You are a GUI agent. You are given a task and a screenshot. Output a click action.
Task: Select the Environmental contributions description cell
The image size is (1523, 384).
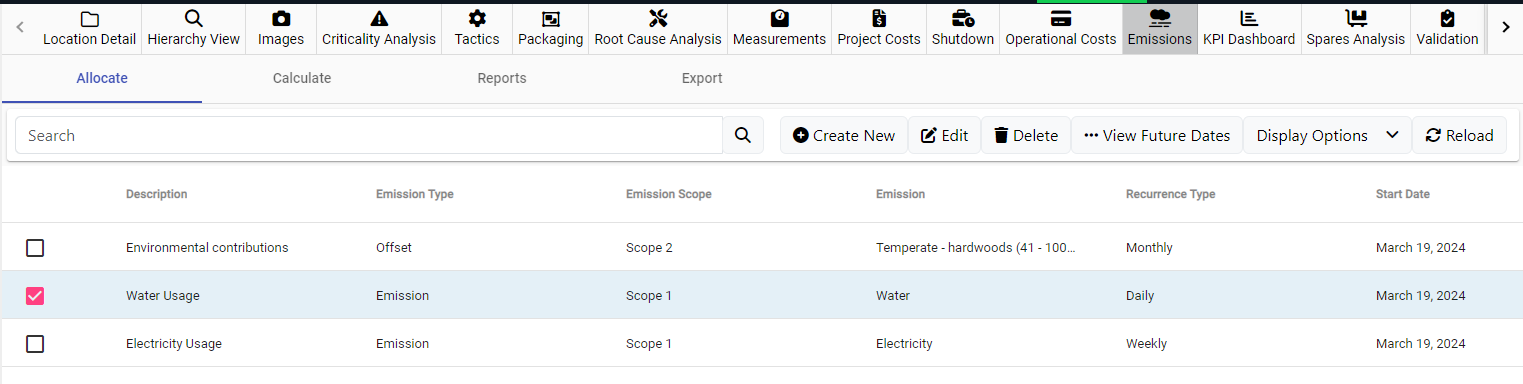tap(207, 248)
